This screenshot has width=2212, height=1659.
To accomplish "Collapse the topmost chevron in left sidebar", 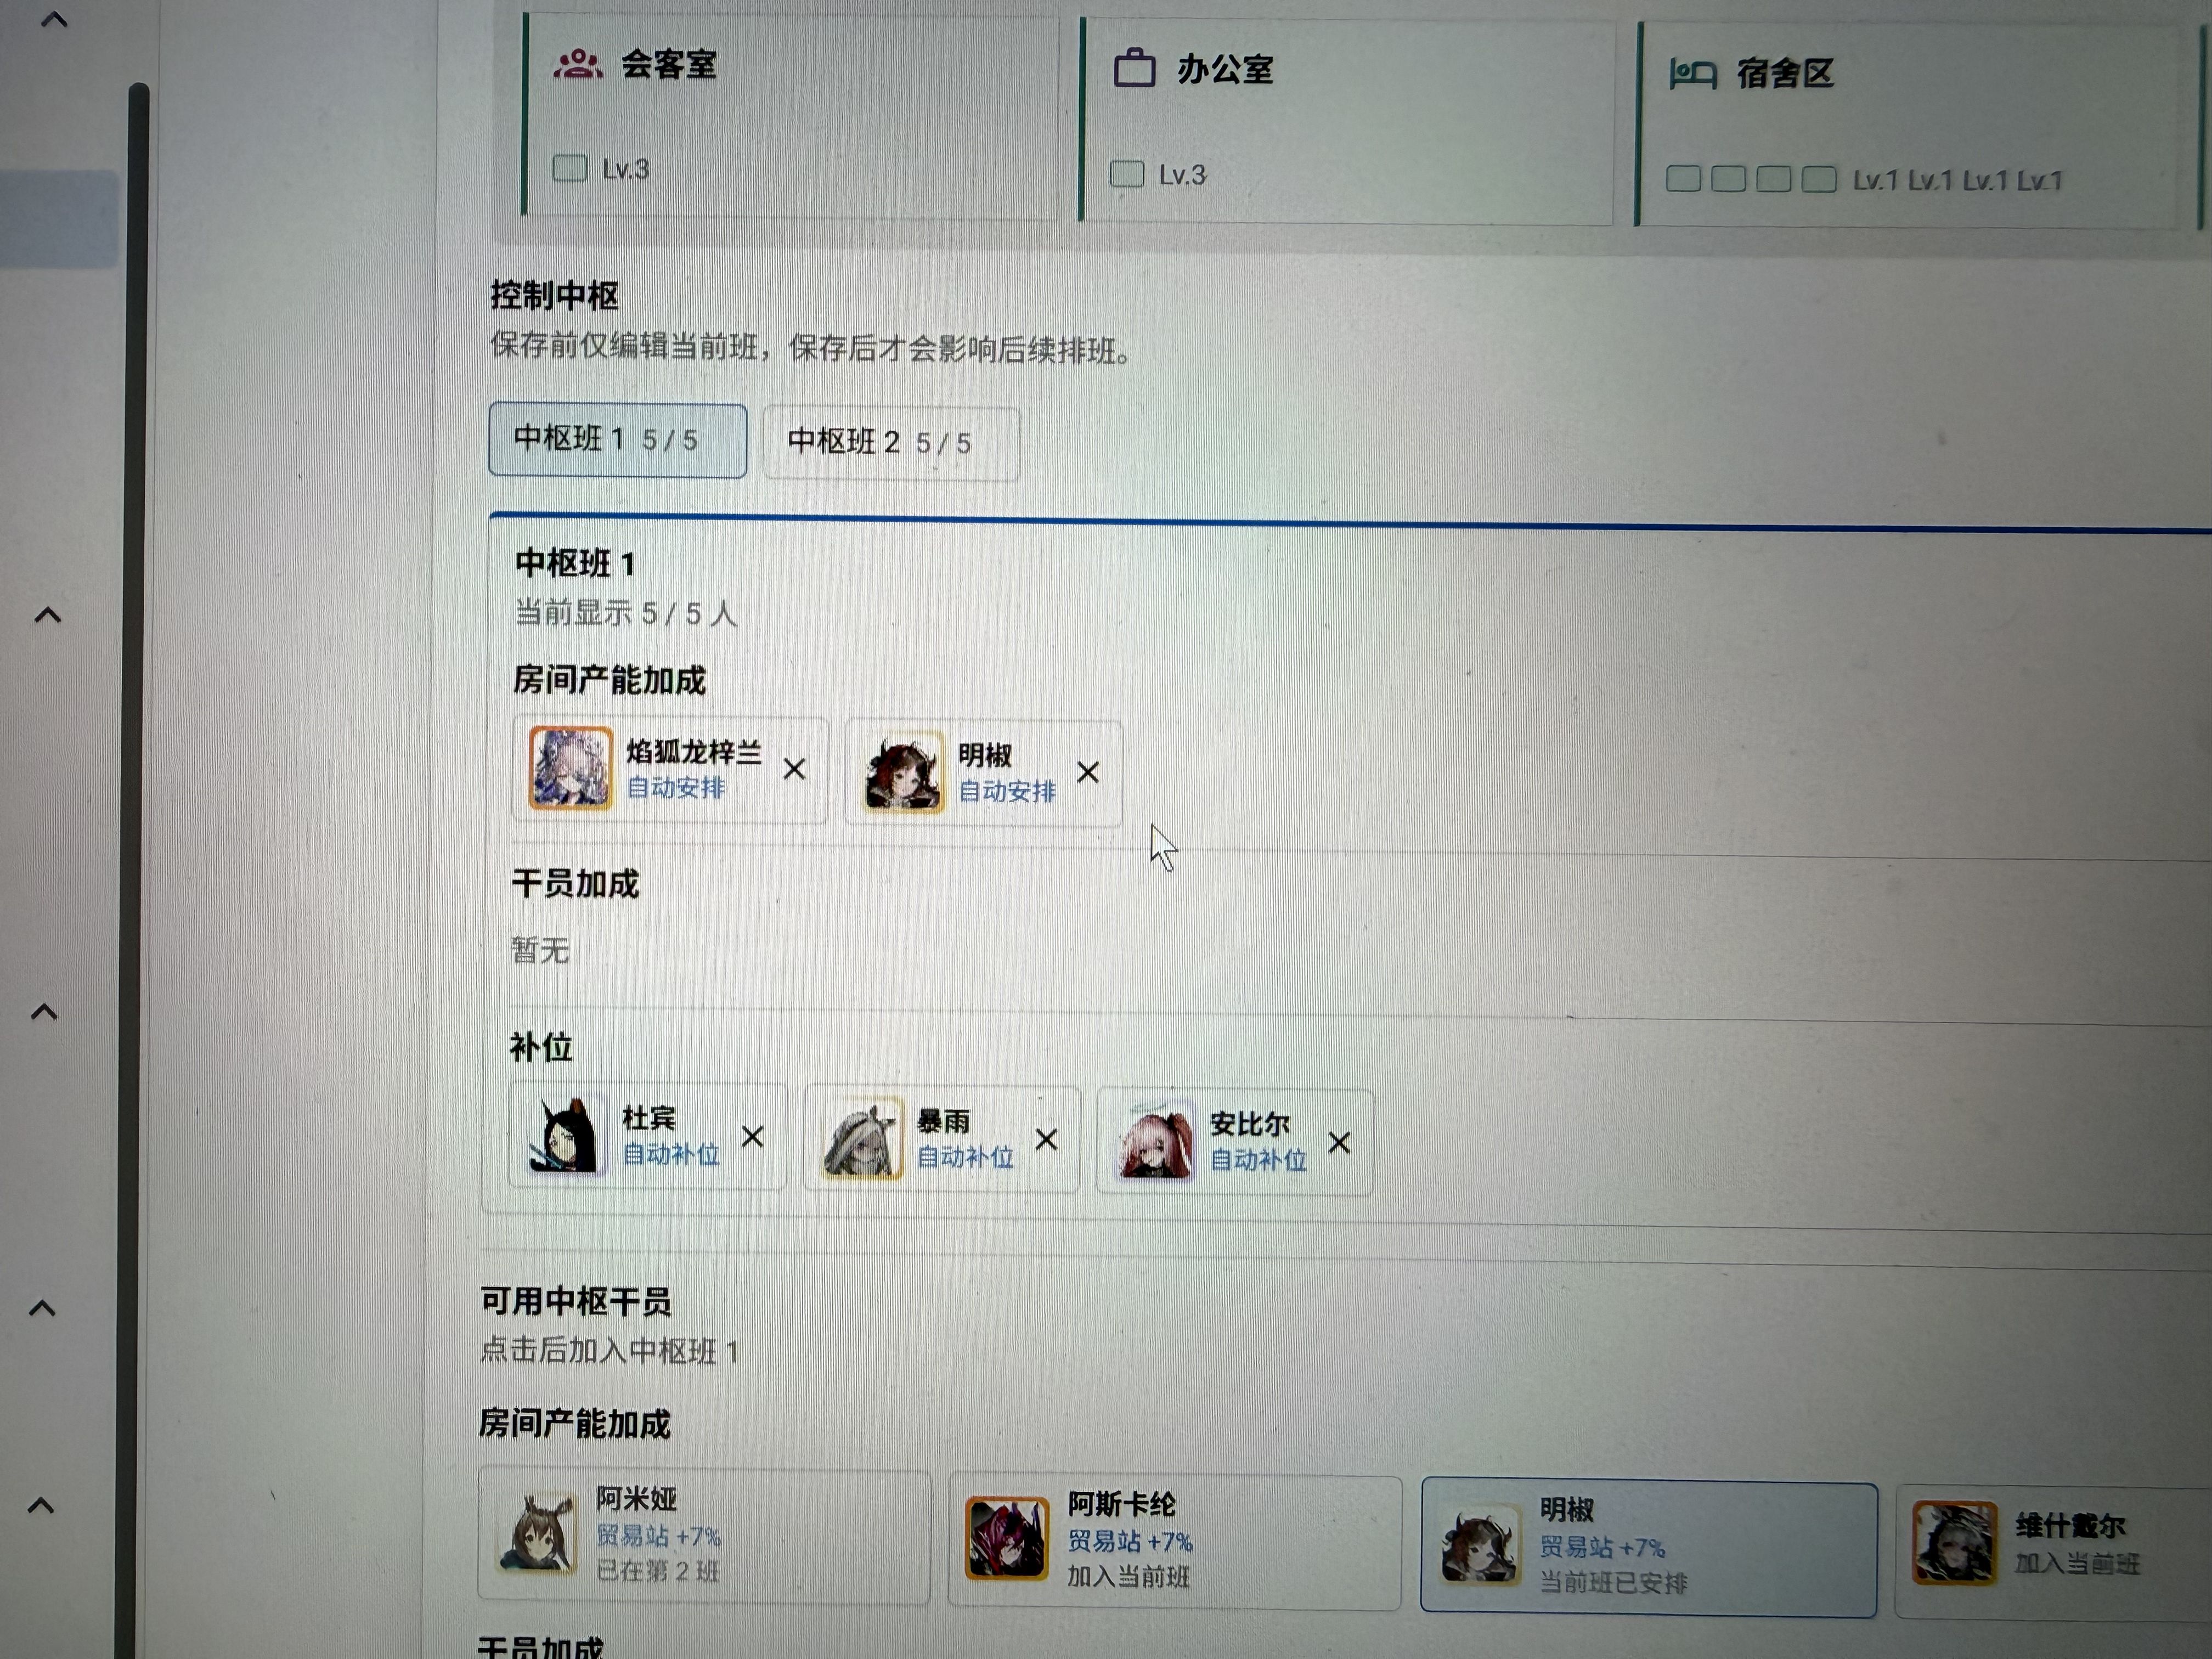I will click(x=55, y=19).
